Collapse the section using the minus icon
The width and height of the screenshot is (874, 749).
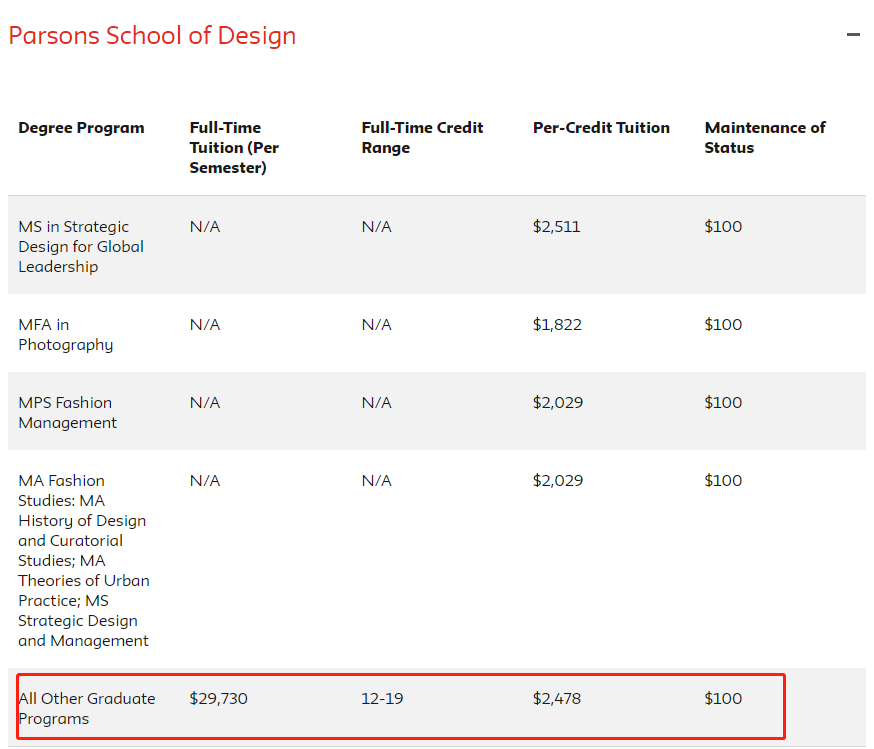tap(852, 35)
